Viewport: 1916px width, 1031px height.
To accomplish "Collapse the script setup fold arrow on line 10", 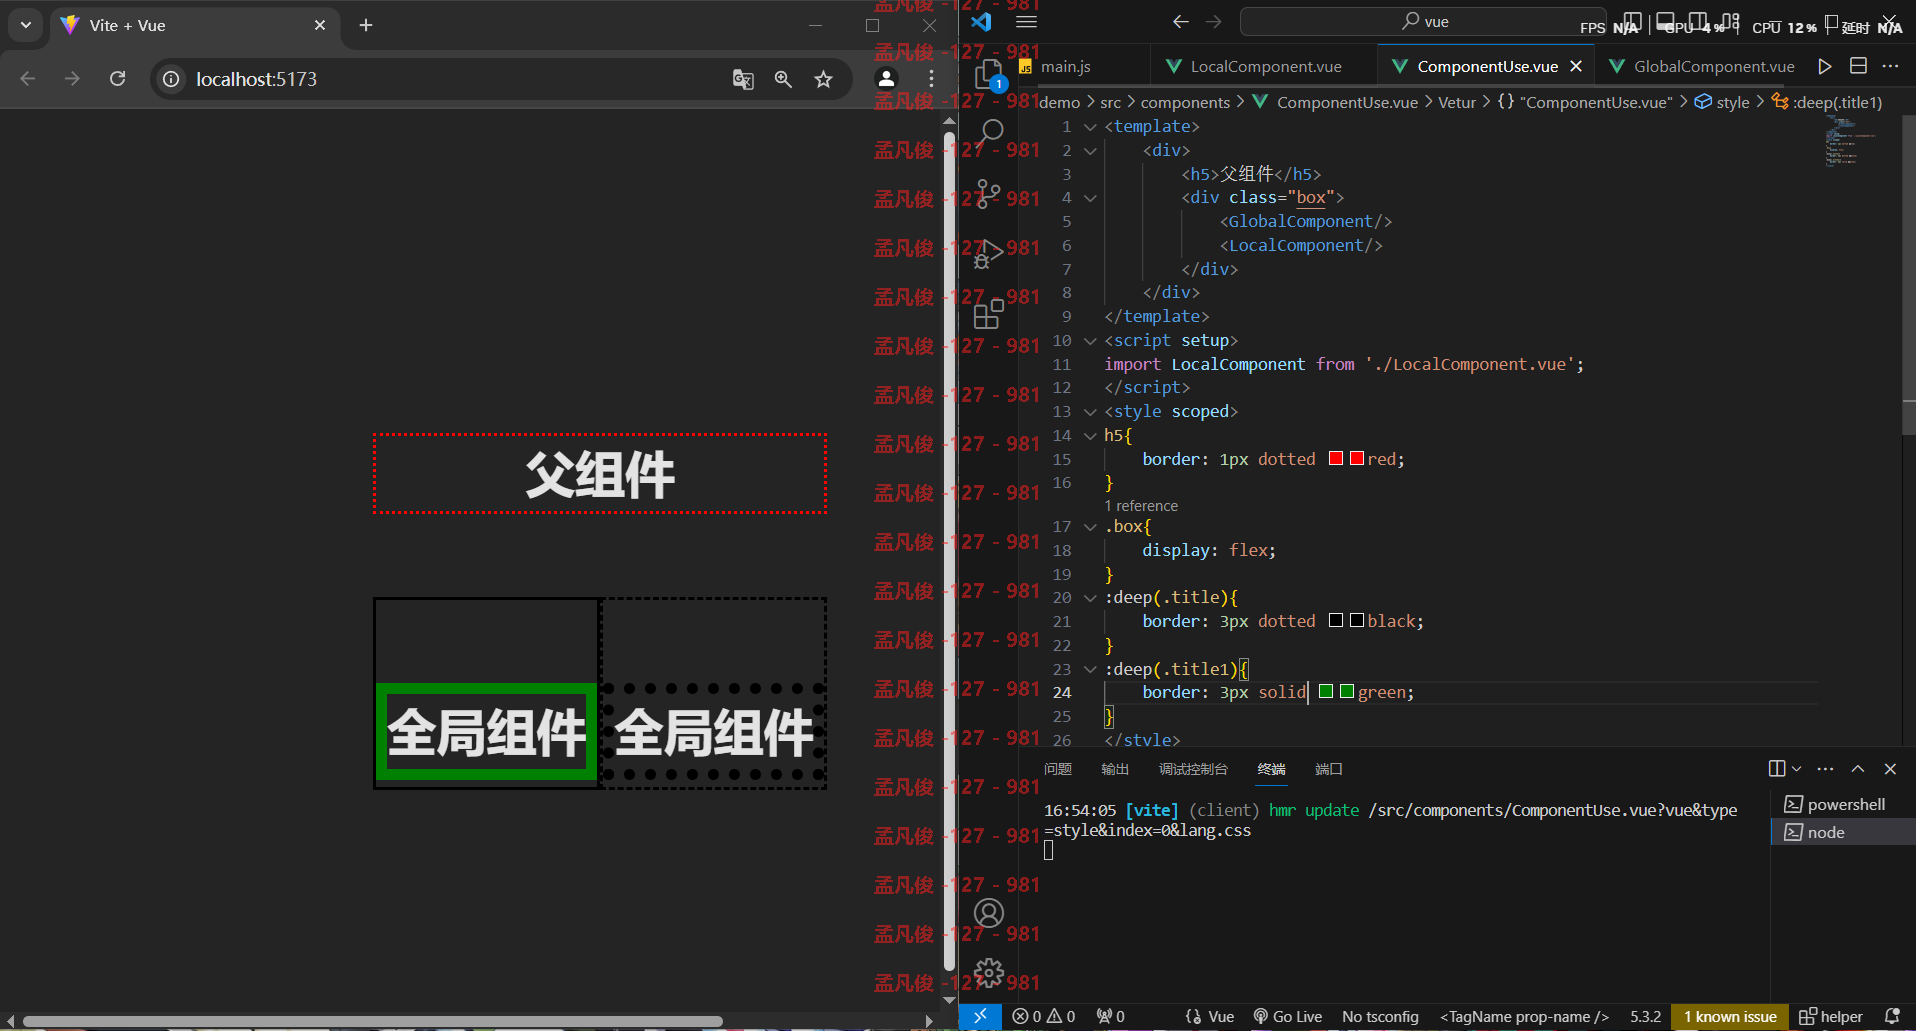I will (1090, 341).
